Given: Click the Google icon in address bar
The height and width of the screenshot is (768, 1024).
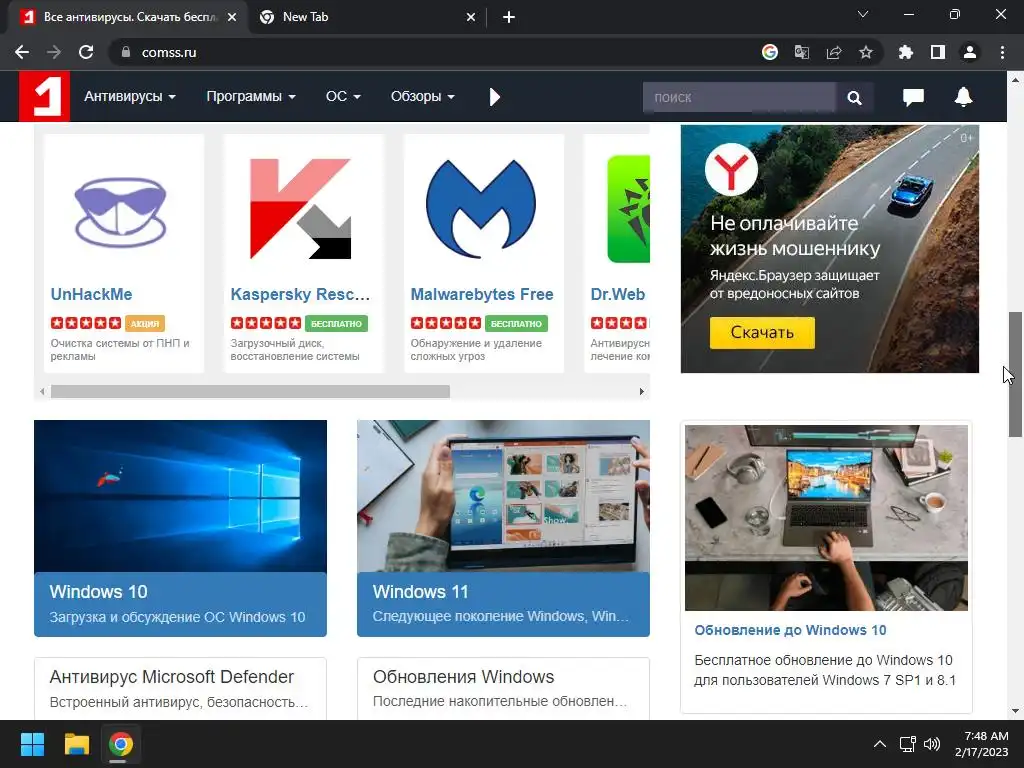Looking at the screenshot, I should (x=770, y=52).
